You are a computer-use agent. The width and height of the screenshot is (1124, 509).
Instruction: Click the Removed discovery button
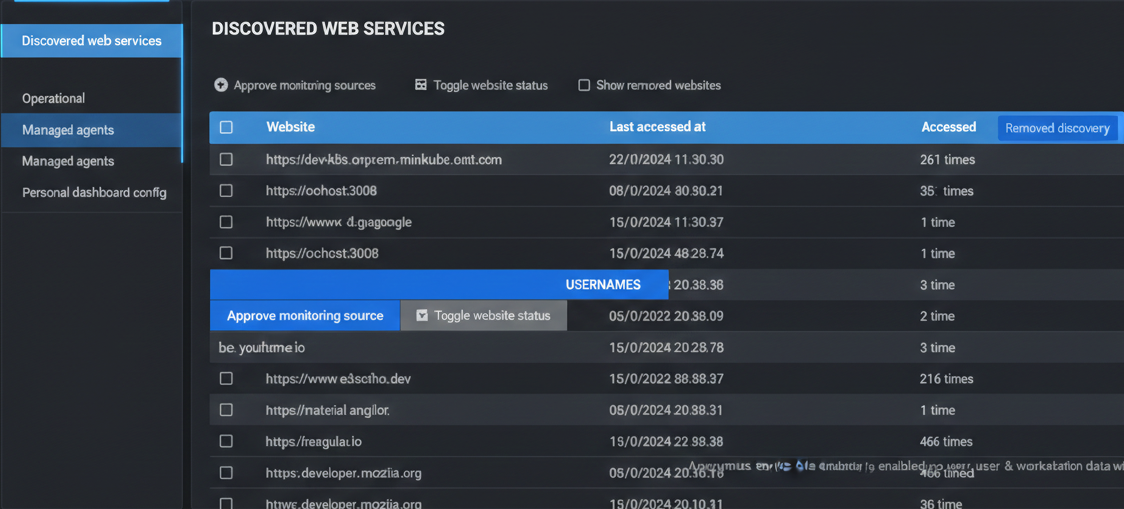pyautogui.click(x=1057, y=128)
